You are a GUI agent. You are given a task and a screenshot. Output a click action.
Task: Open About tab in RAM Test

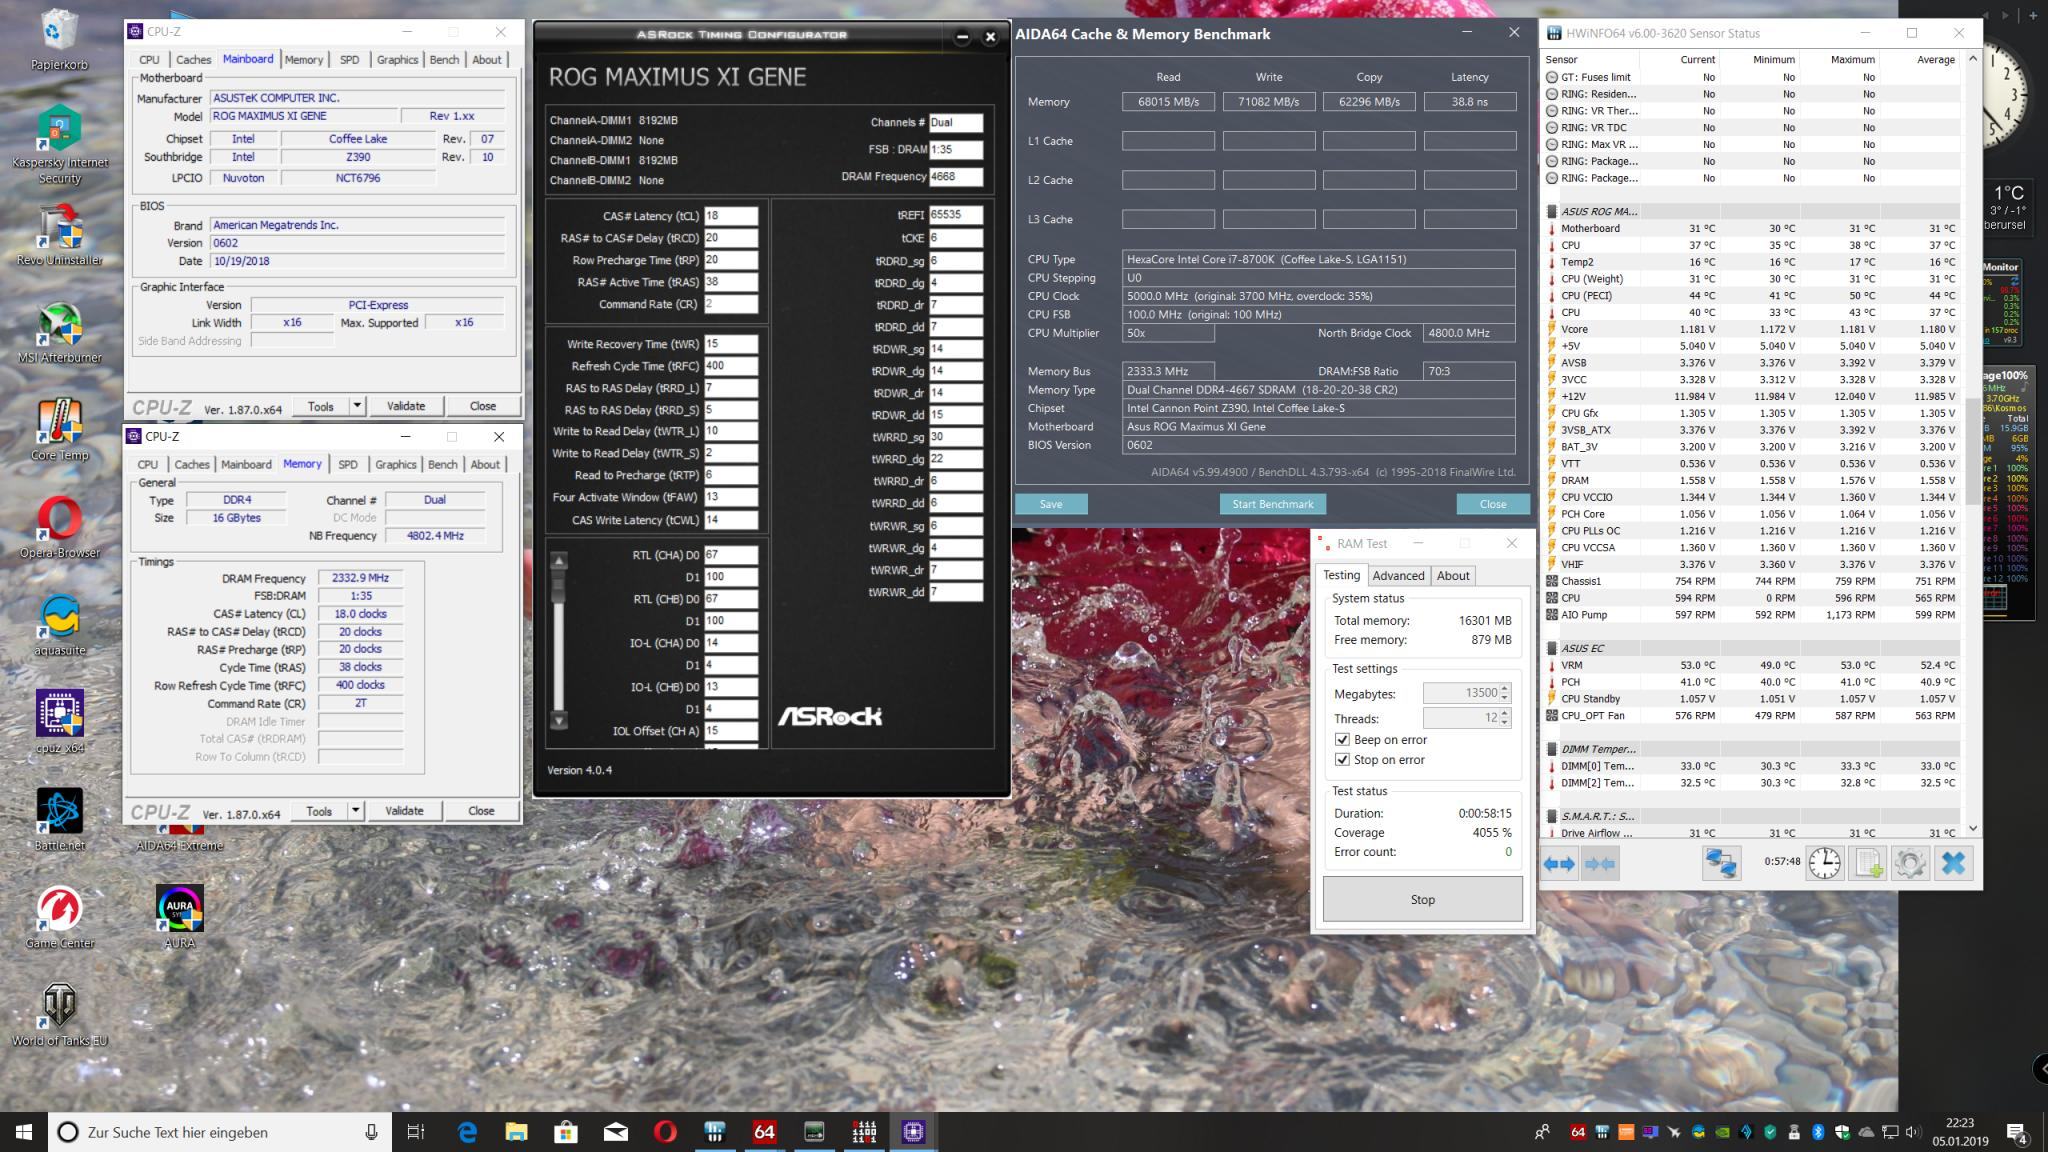[1453, 576]
